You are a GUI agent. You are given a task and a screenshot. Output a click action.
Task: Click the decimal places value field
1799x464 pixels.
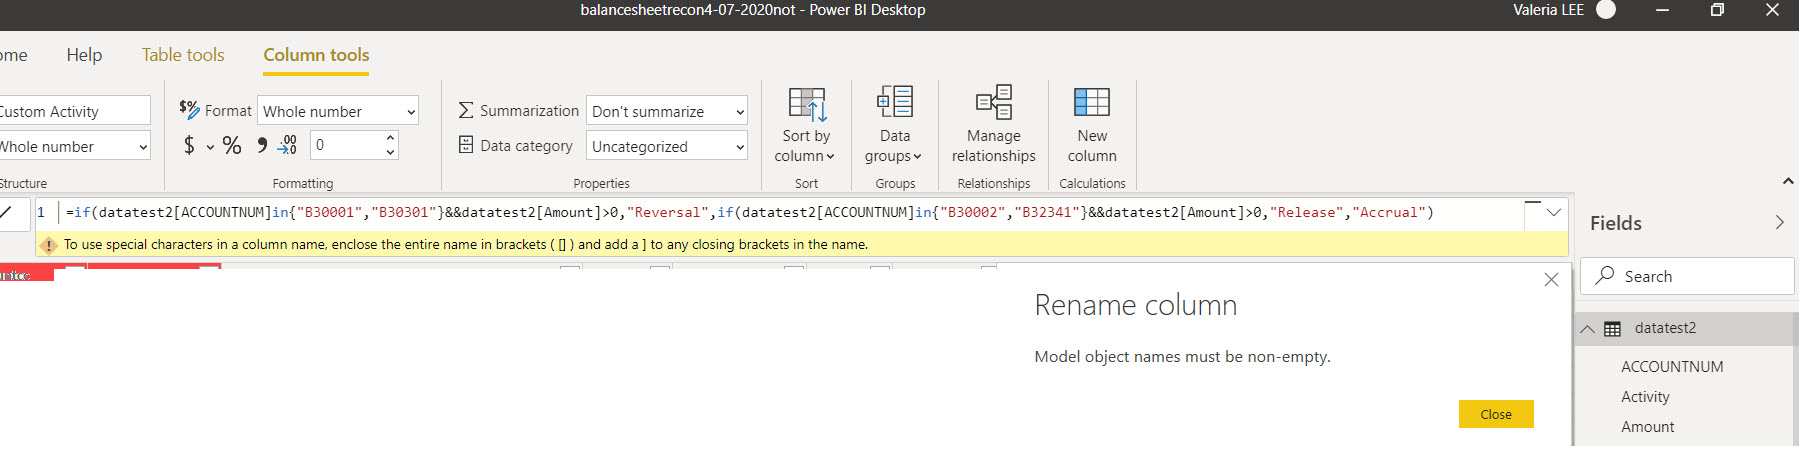tap(347, 146)
